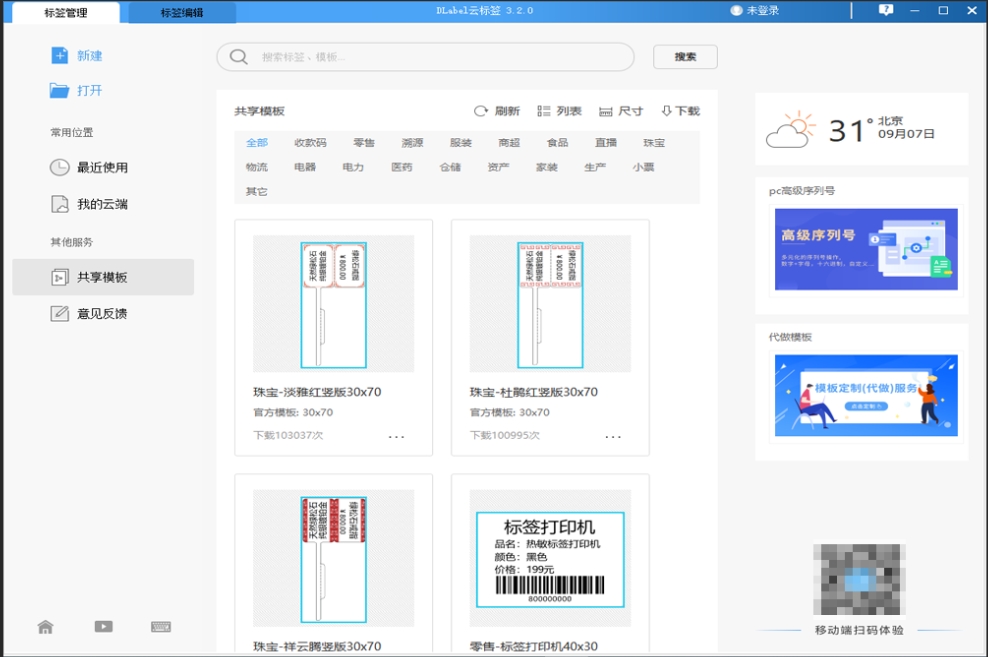
Task: Click 下载100995次 download count text
Action: (505, 435)
